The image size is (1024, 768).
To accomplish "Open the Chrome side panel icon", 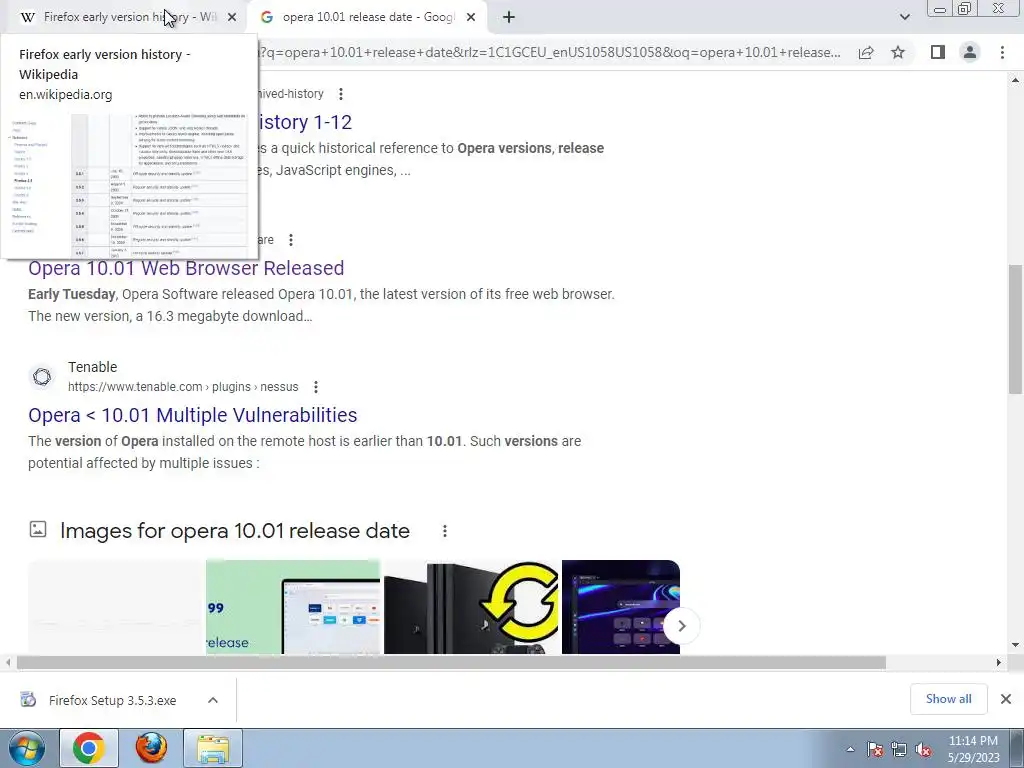I will pyautogui.click(x=938, y=52).
